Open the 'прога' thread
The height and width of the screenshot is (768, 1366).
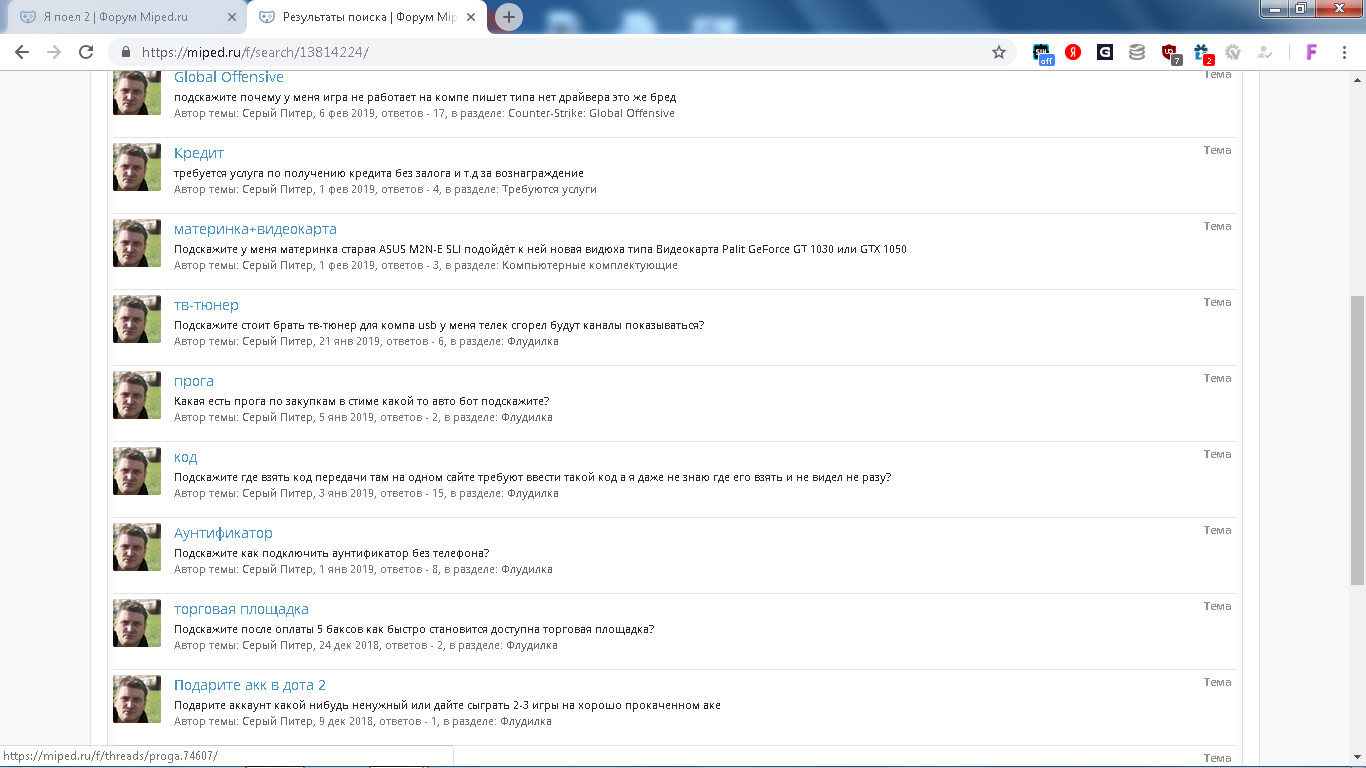pyautogui.click(x=194, y=381)
